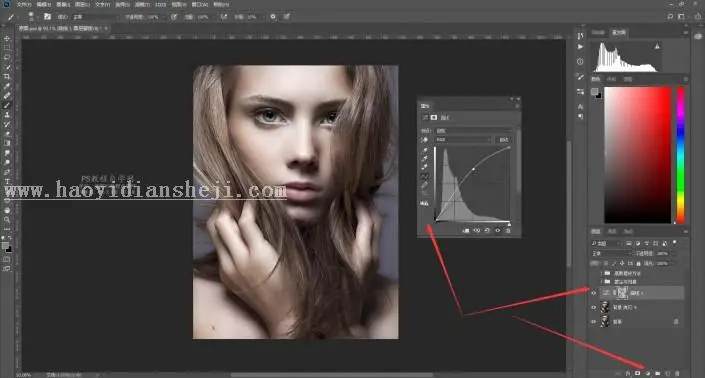Screen dimensions: 705x378
Task: Open the layer blend mode dropdown
Action: [x=611, y=253]
